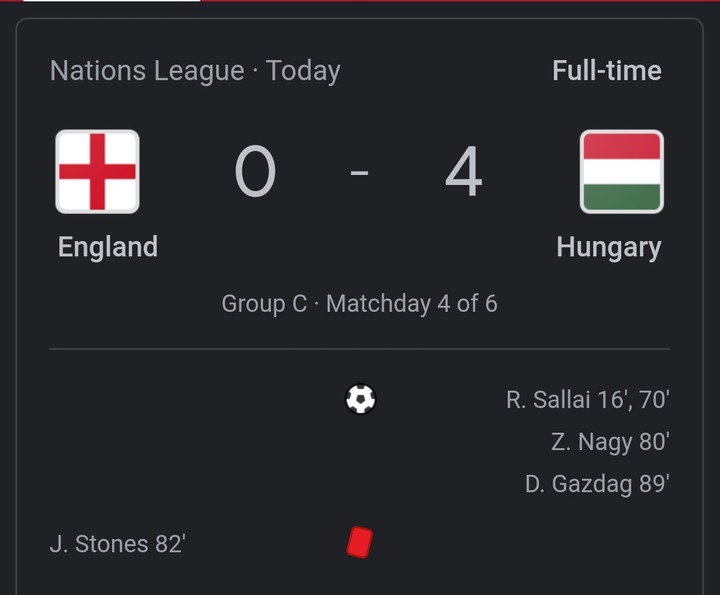This screenshot has width=720, height=595.
Task: Click the soccer ball goals icon
Action: point(360,399)
